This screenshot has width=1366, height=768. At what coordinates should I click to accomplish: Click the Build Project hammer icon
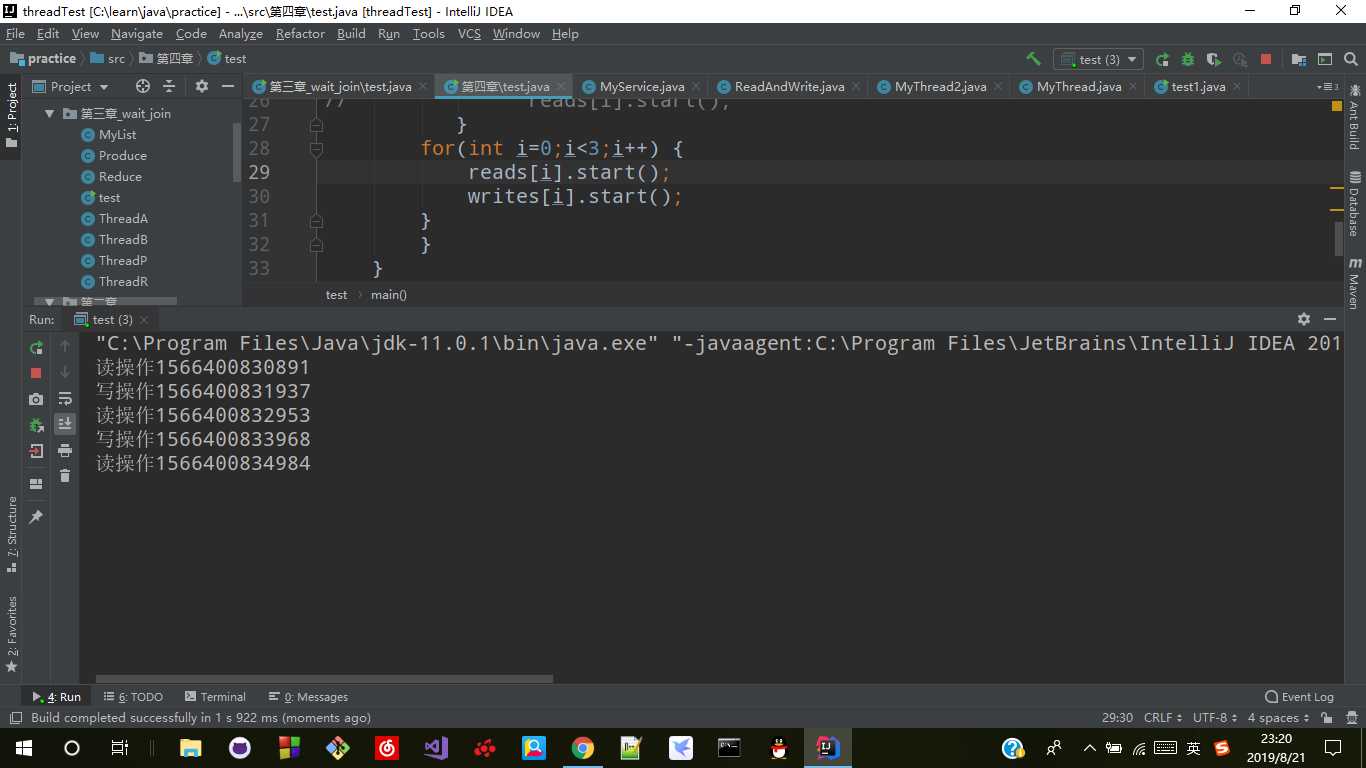(x=1034, y=59)
